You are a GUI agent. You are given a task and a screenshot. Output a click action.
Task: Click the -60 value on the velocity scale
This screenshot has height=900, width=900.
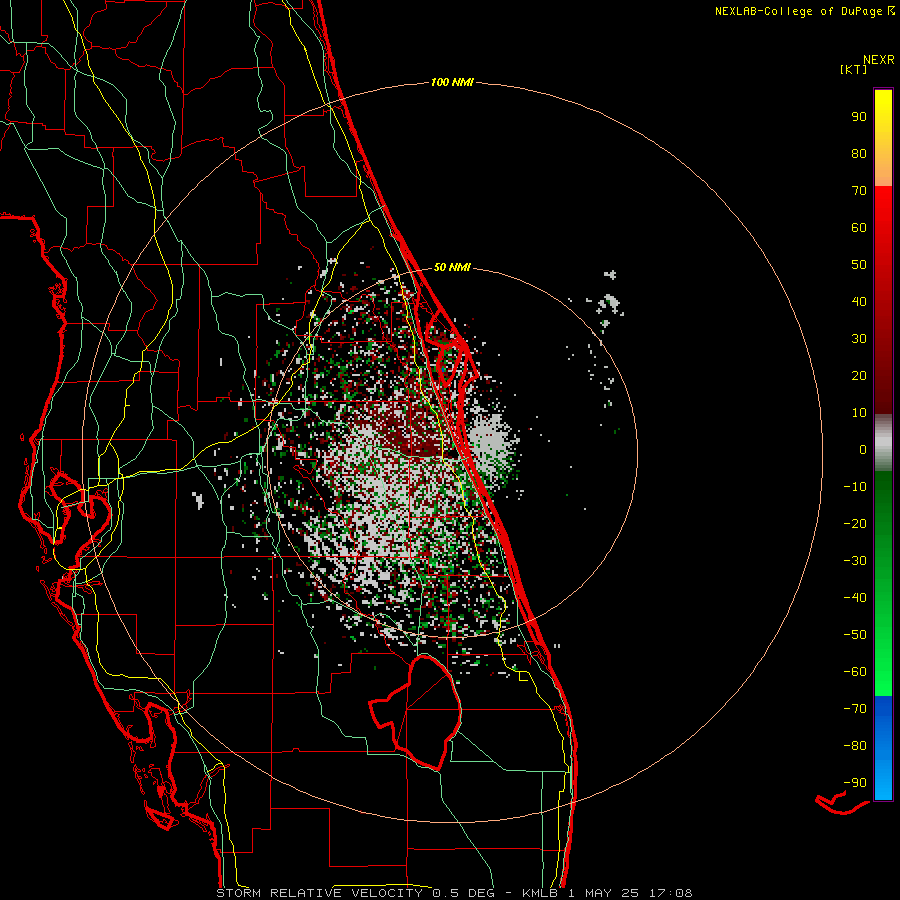[x=855, y=672]
